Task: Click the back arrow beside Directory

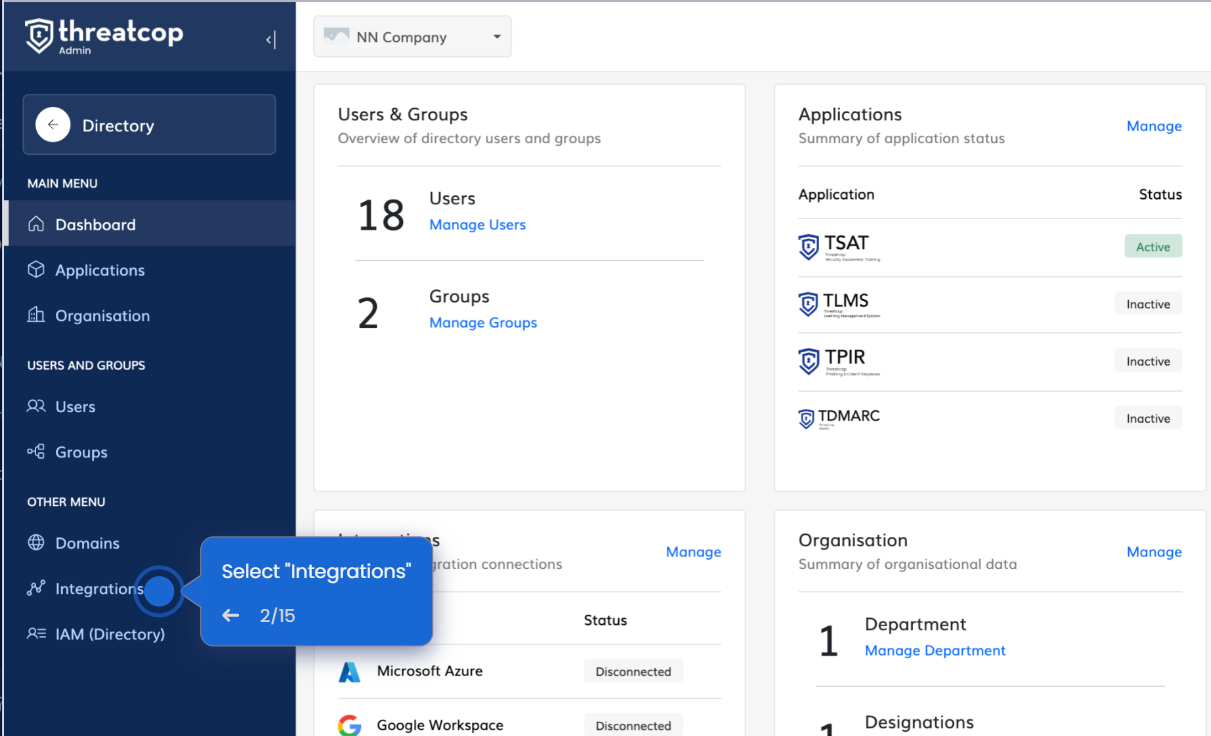Action: 53,125
